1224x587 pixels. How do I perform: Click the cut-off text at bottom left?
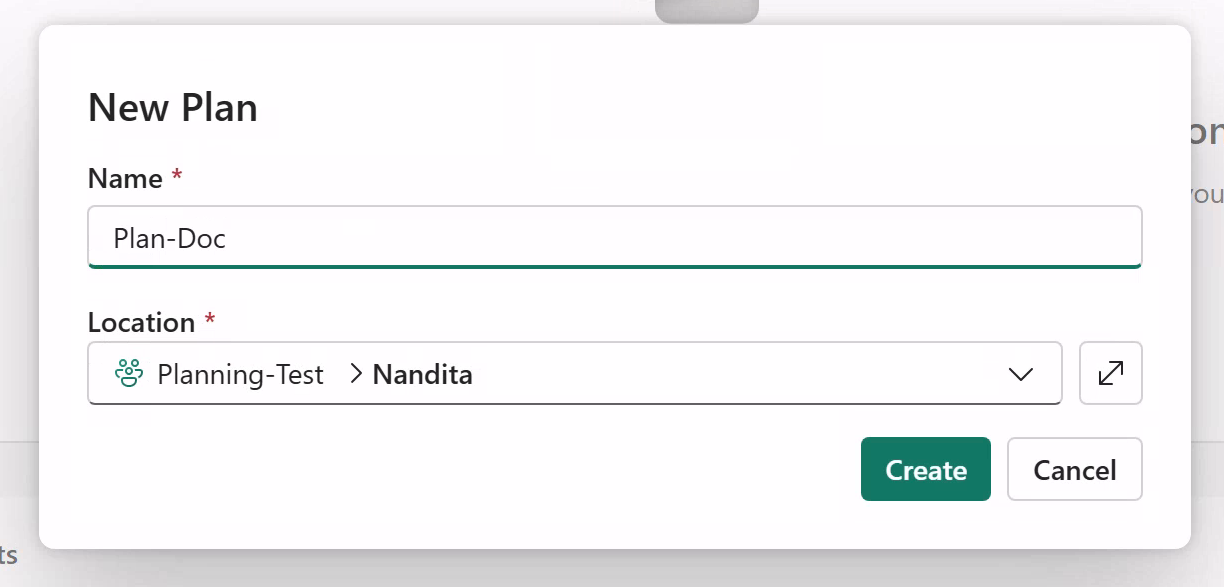tap(9, 556)
